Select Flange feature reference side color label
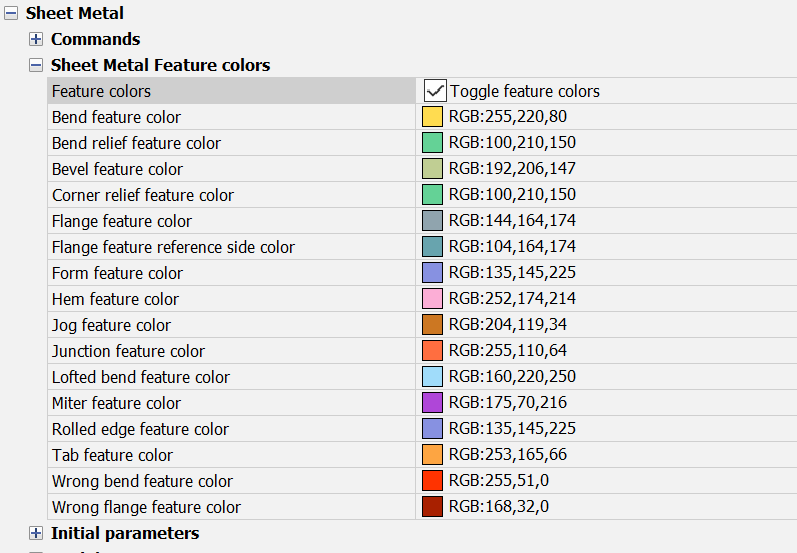 173,247
